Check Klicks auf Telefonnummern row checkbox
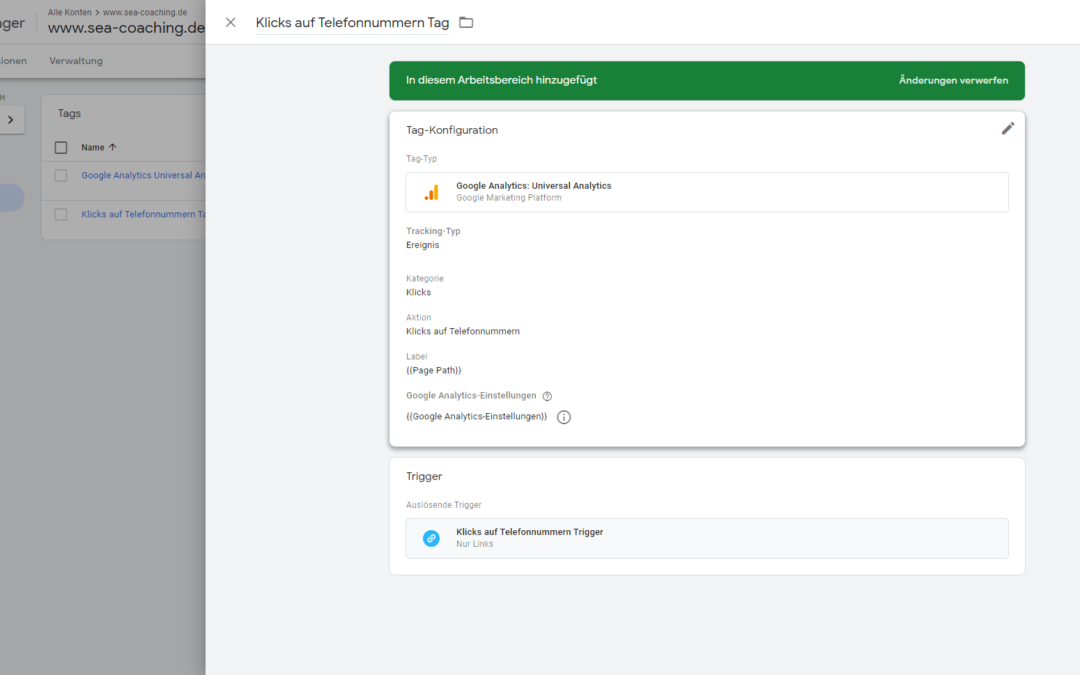 (x=61, y=214)
